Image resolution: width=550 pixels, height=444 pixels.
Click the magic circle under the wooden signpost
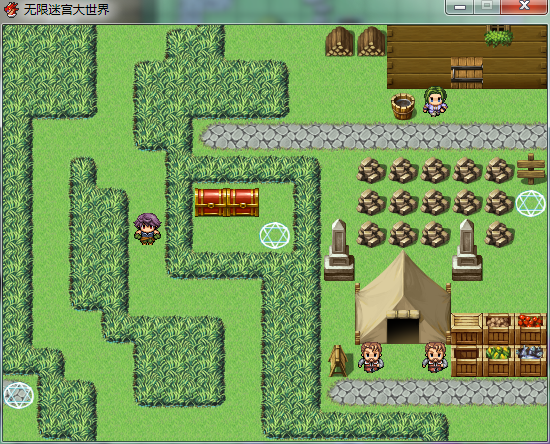tap(530, 203)
